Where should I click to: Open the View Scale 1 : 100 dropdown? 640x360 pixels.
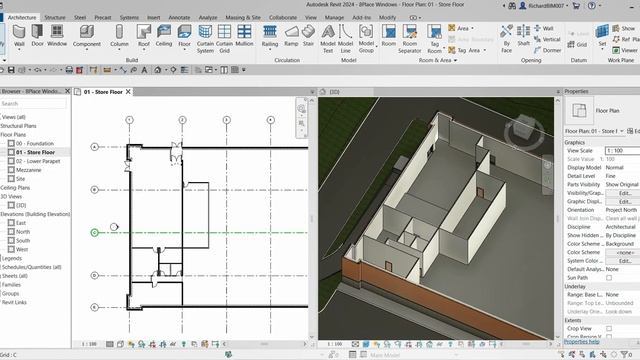622,151
